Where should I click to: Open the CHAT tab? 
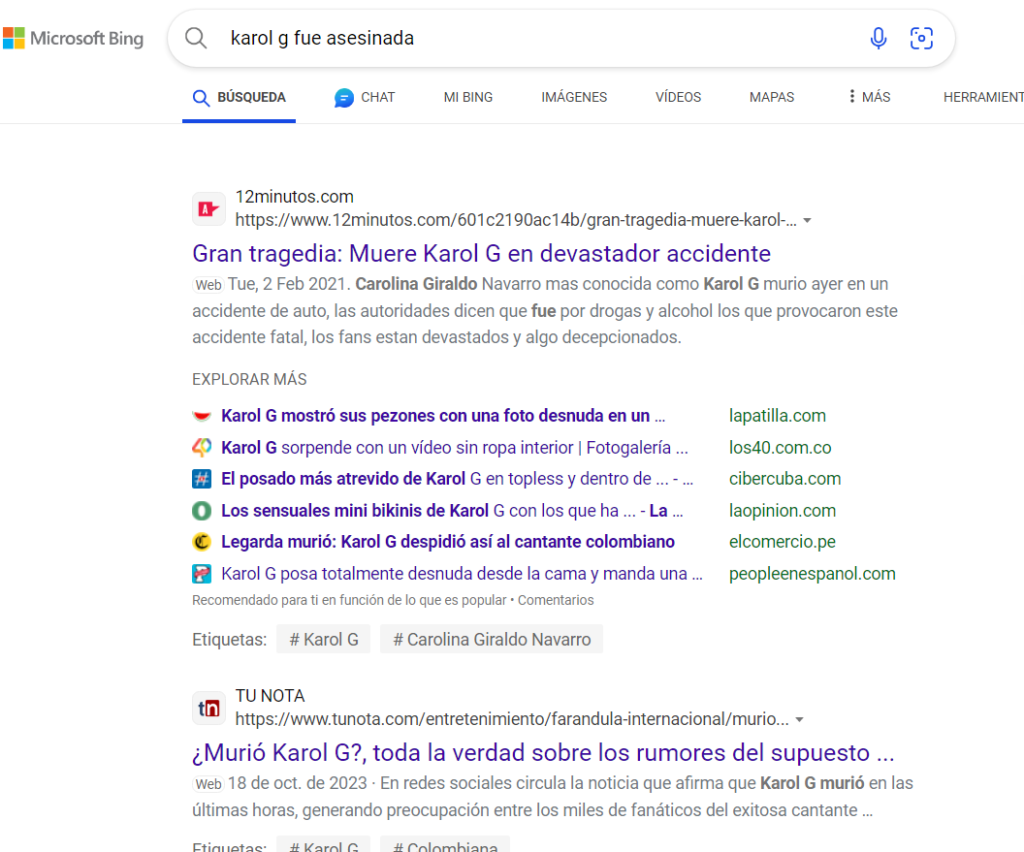tap(365, 97)
